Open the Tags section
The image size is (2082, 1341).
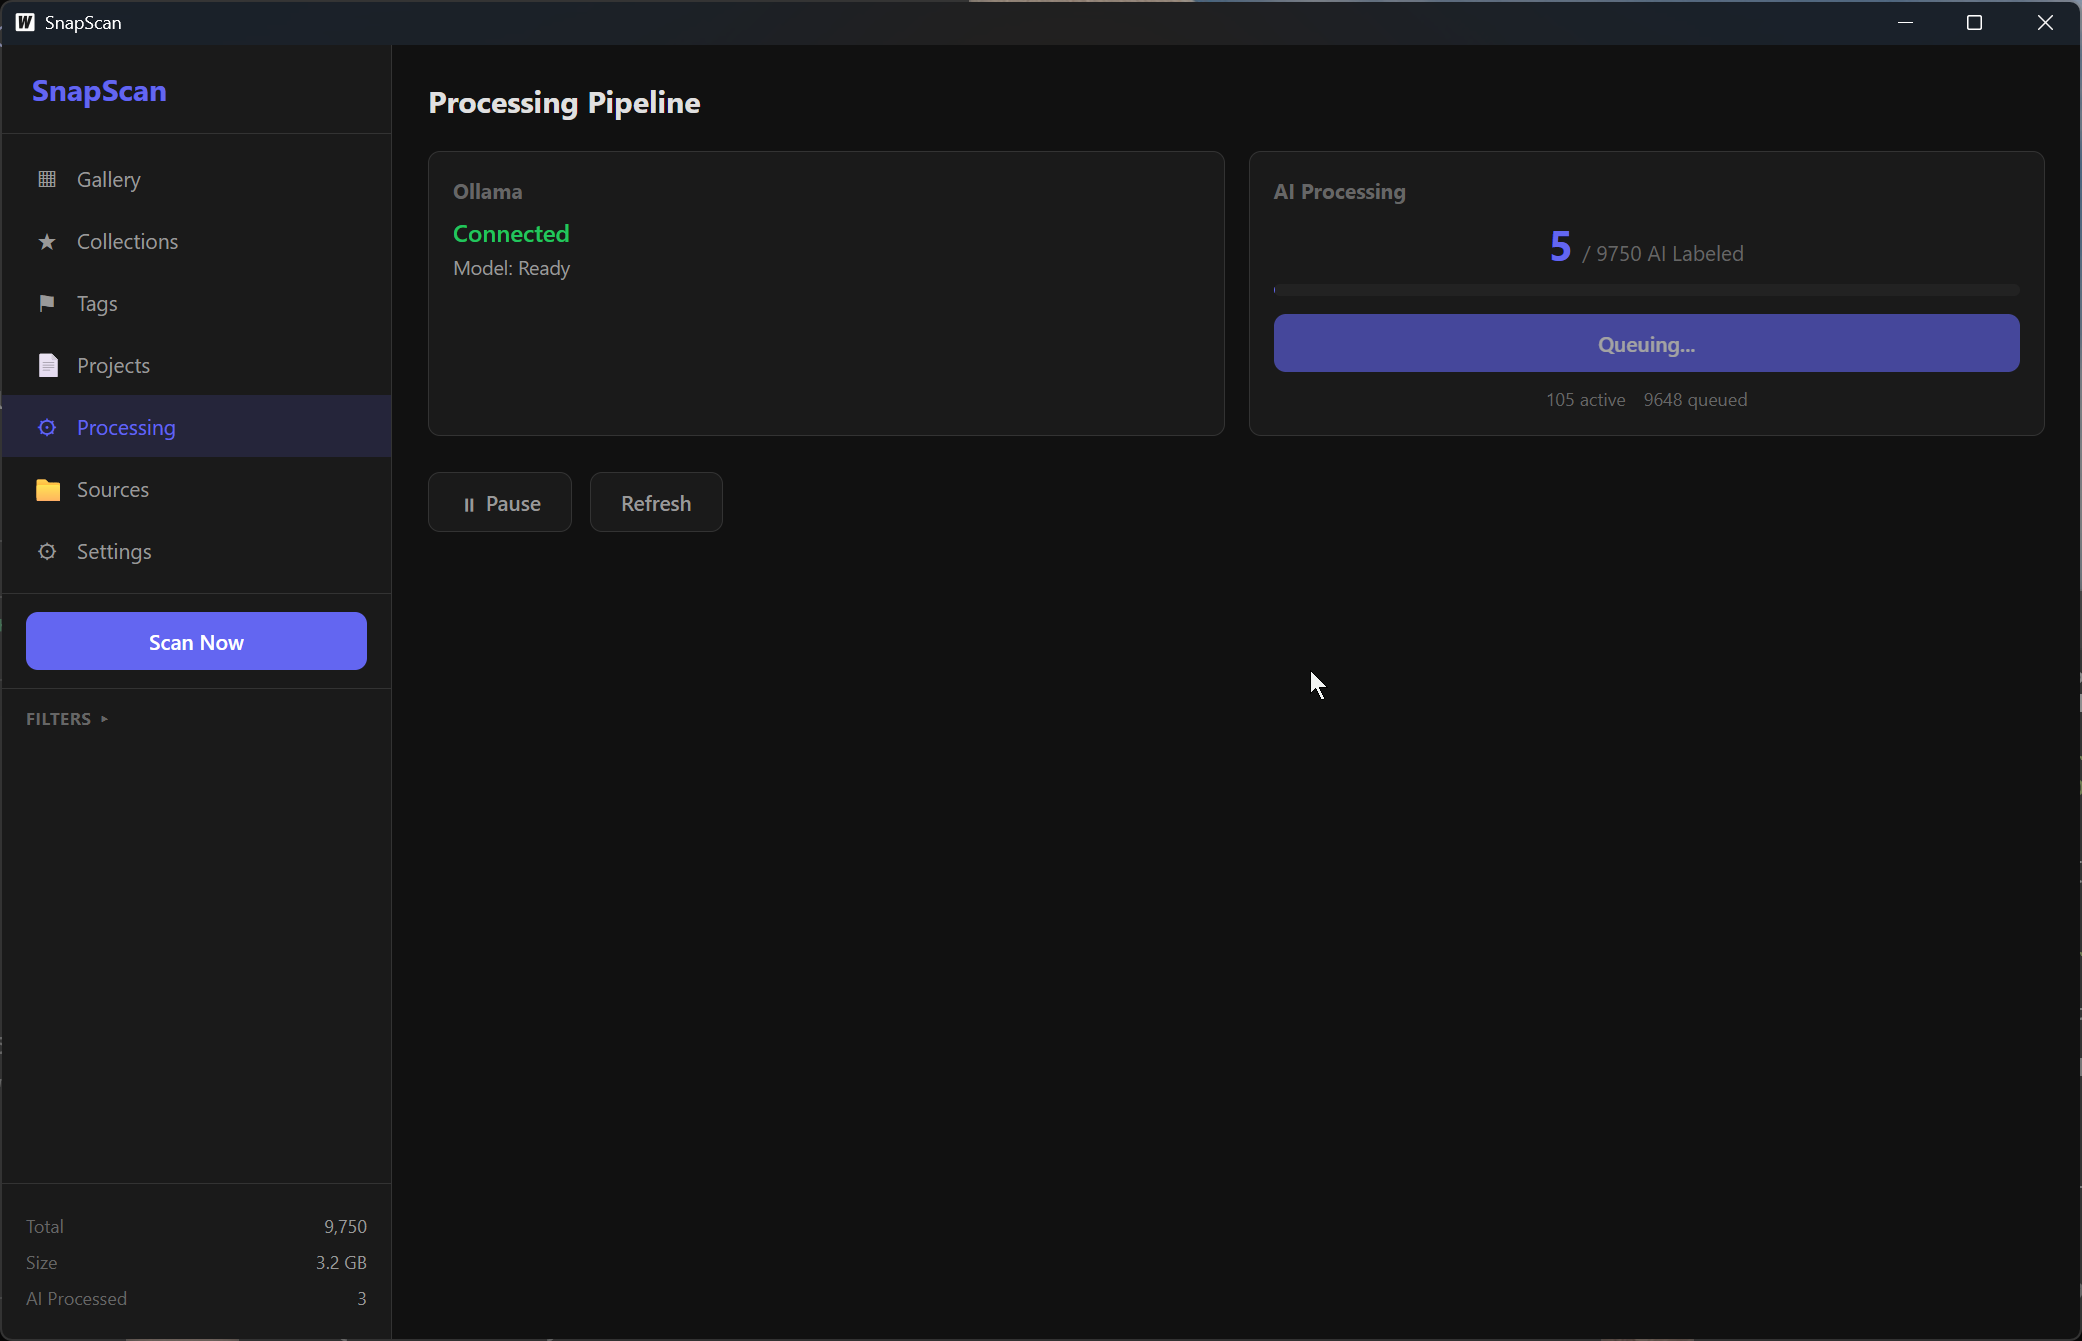pos(97,304)
